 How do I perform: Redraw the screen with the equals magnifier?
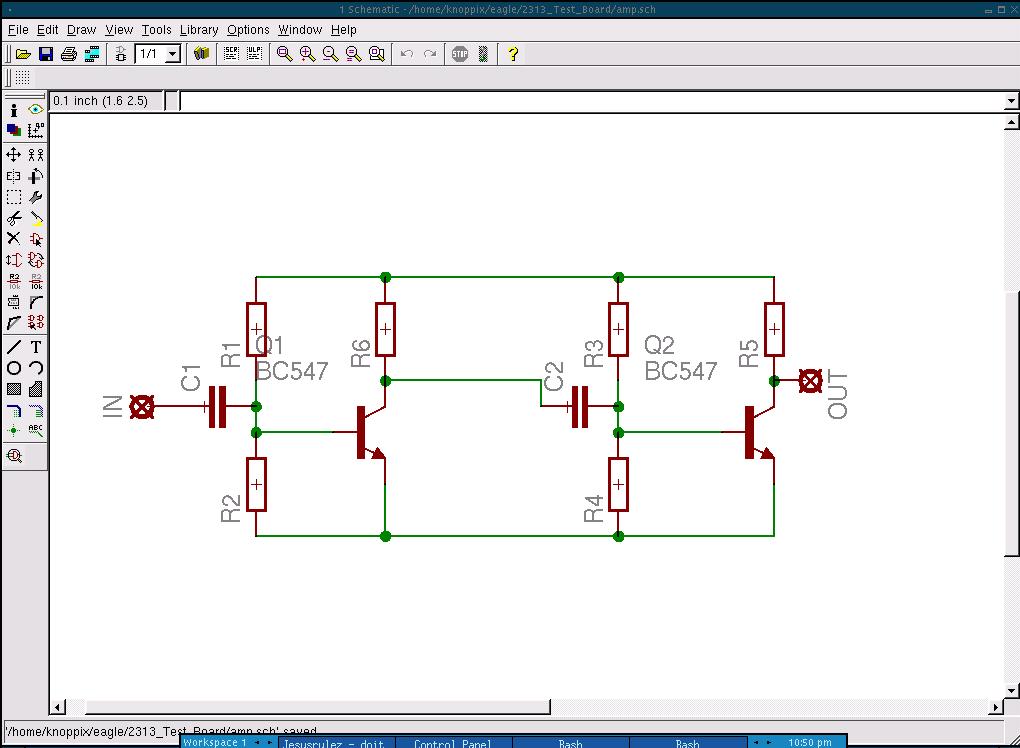click(x=353, y=54)
